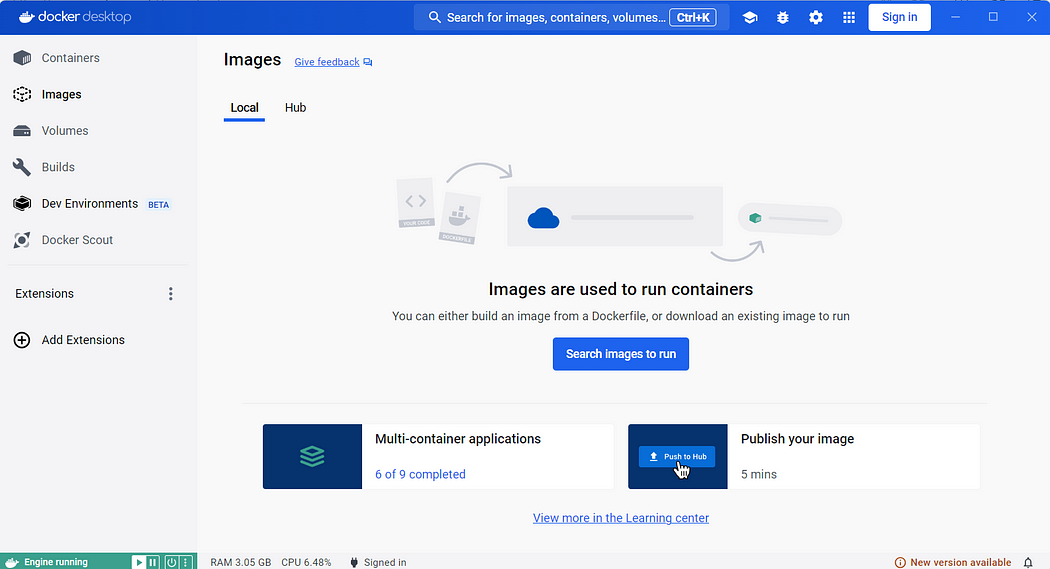Open the Docker Scout icon
The image size is (1050, 569).
pos(22,240)
